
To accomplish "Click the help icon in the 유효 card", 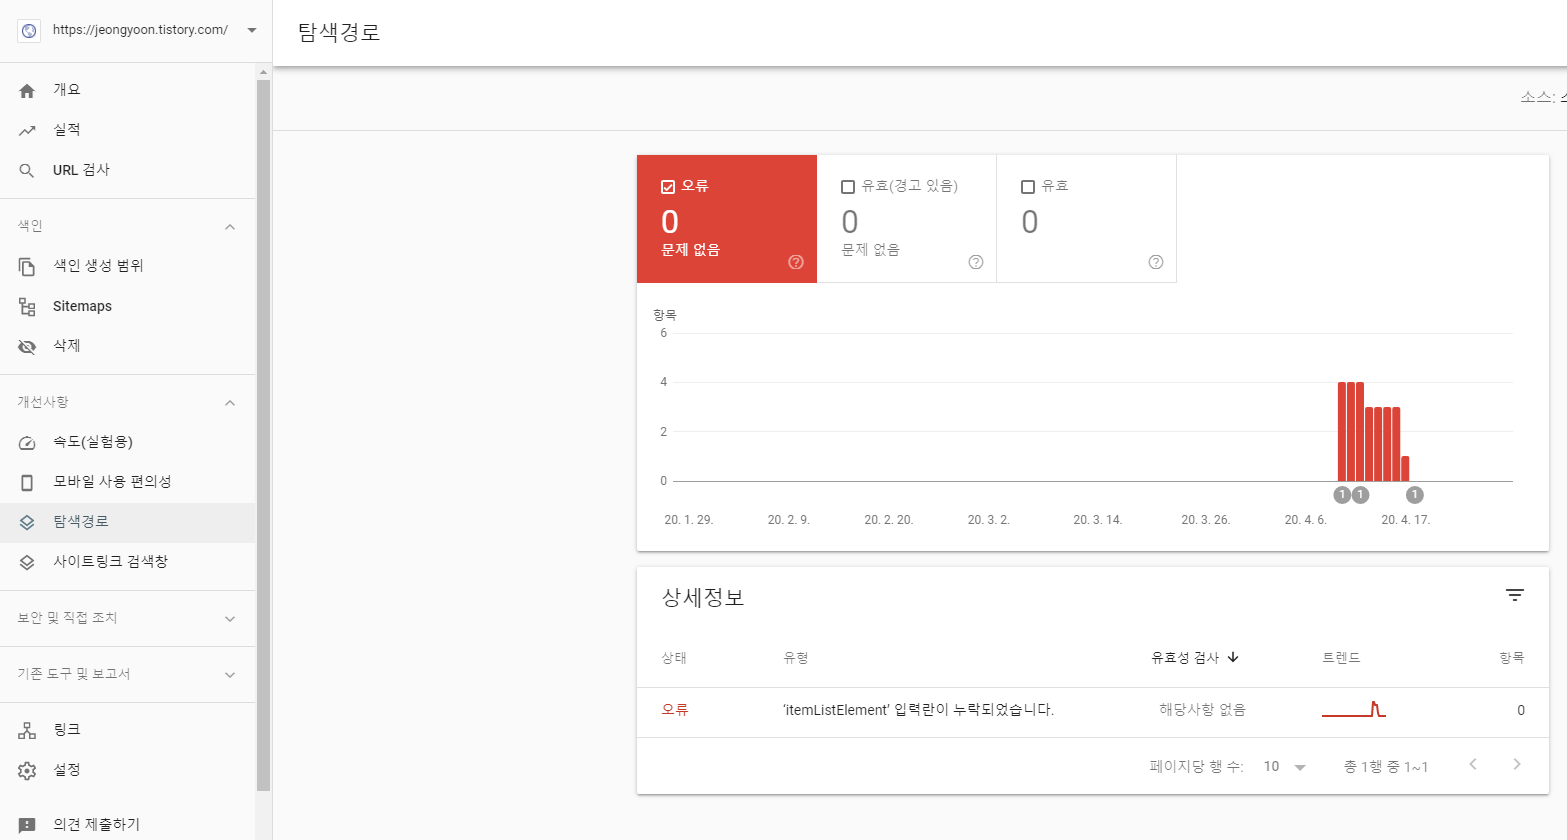I will point(1156,262).
